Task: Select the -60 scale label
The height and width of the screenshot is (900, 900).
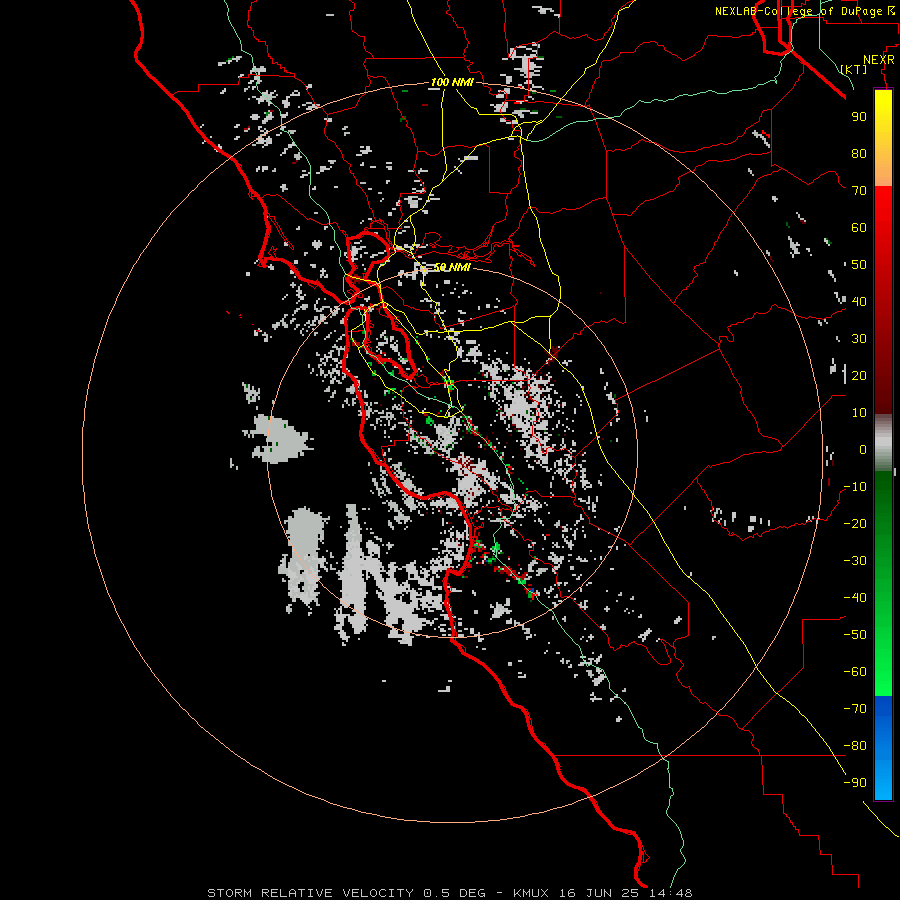Action: pyautogui.click(x=855, y=672)
